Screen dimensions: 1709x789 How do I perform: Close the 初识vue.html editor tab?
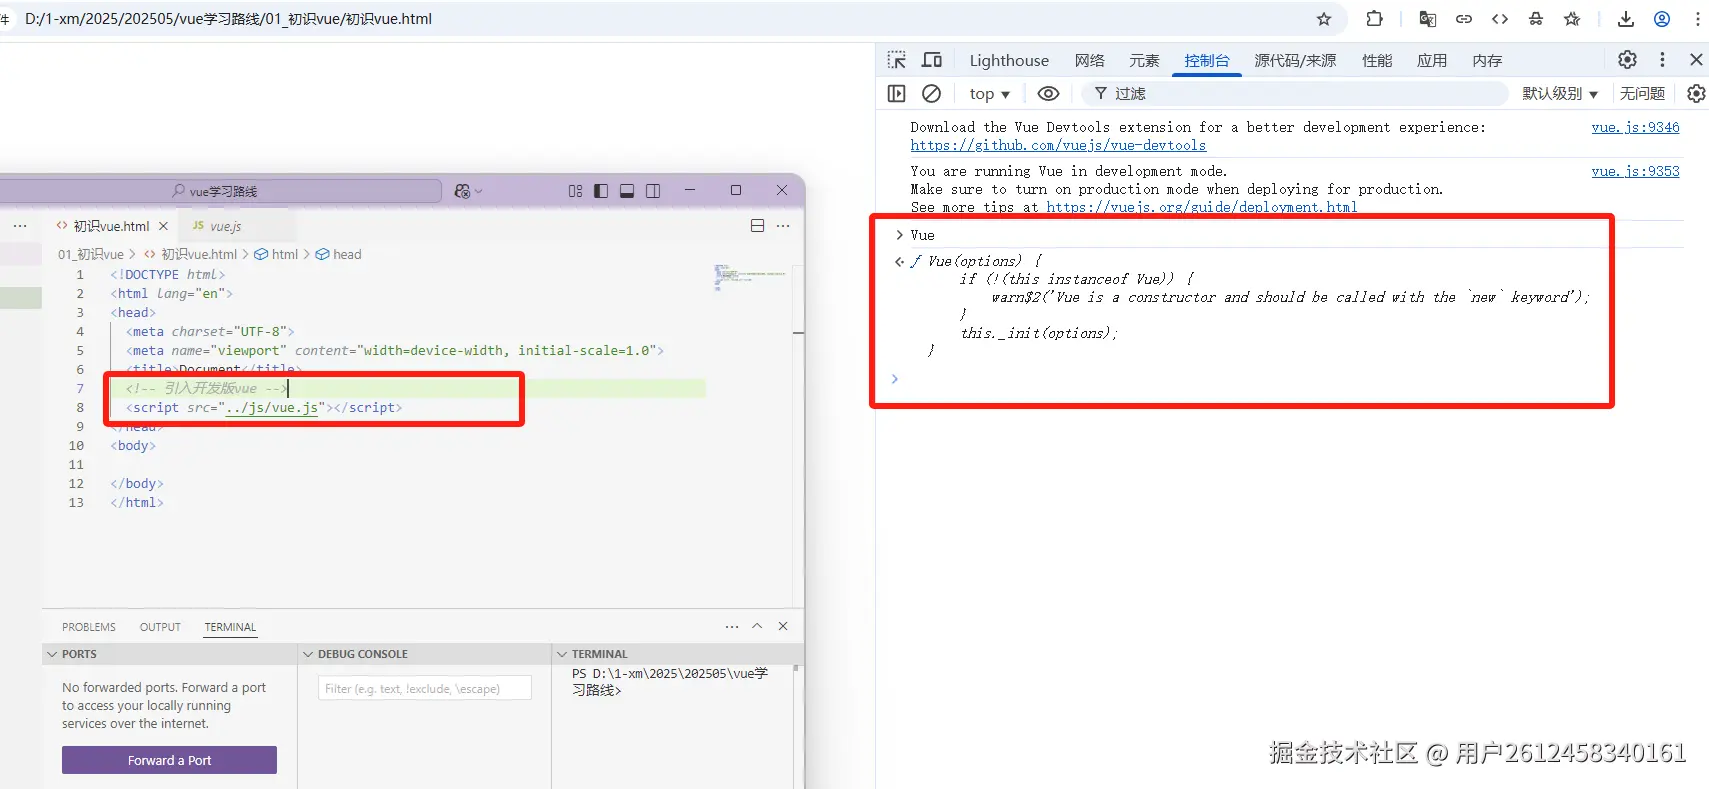coord(163,226)
